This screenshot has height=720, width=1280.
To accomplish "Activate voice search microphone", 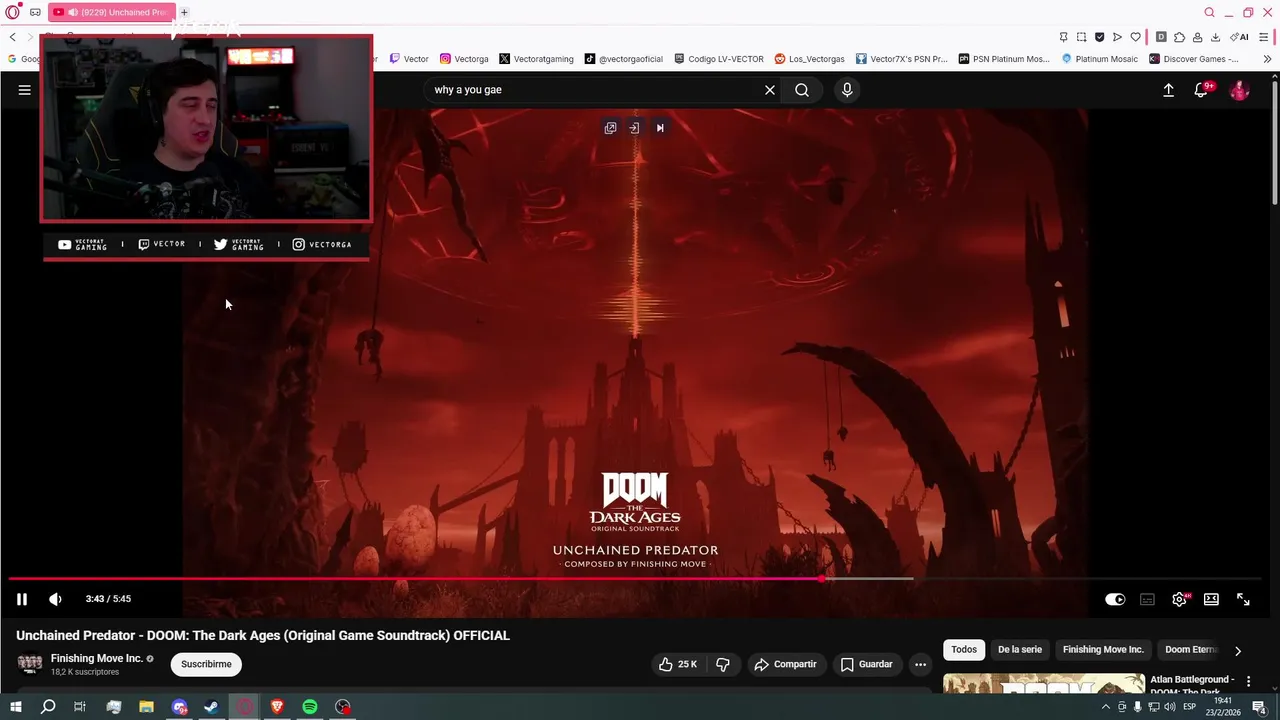I will click(x=847, y=90).
